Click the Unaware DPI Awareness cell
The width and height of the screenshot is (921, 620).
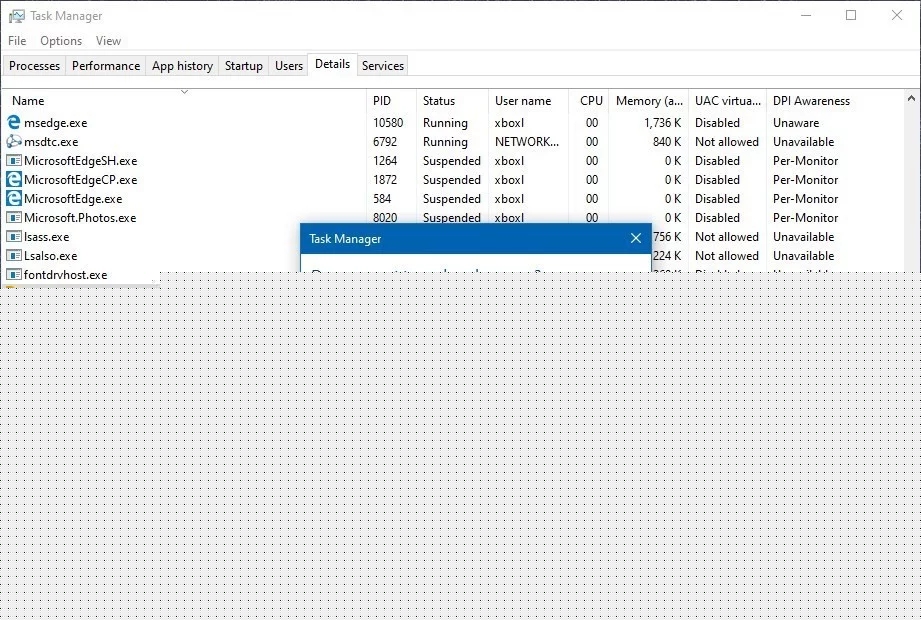pyautogui.click(x=796, y=123)
